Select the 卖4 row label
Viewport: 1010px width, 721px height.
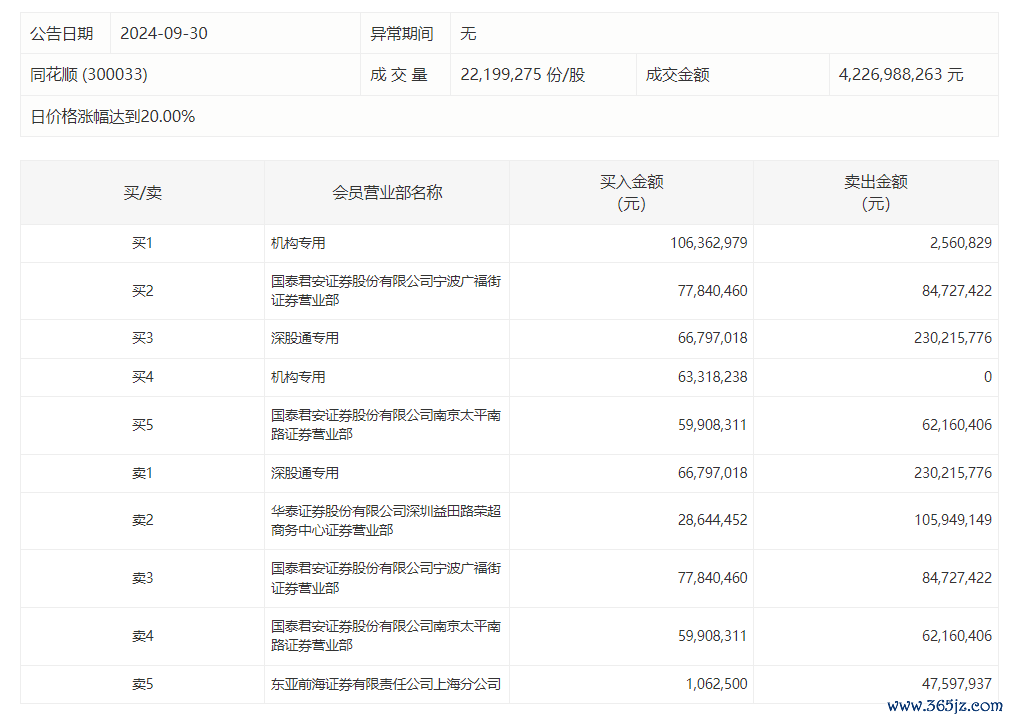[x=142, y=636]
